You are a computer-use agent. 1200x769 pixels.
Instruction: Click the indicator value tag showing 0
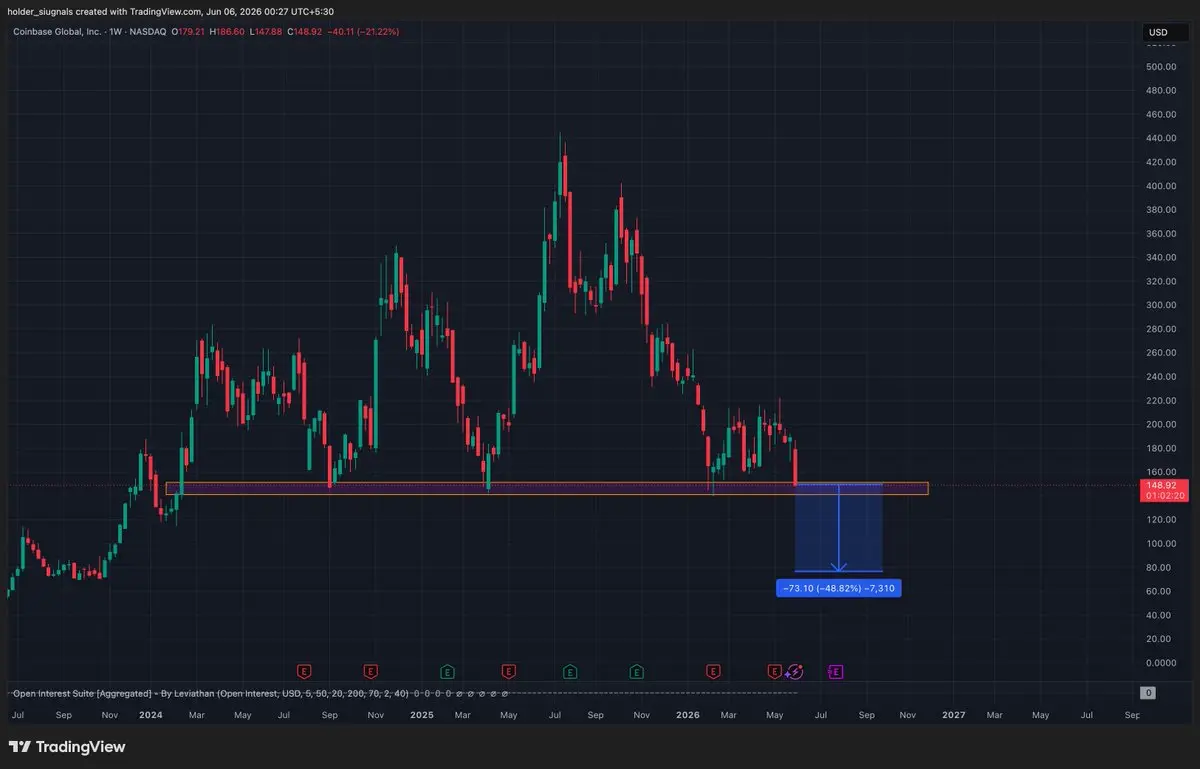pyautogui.click(x=1149, y=693)
